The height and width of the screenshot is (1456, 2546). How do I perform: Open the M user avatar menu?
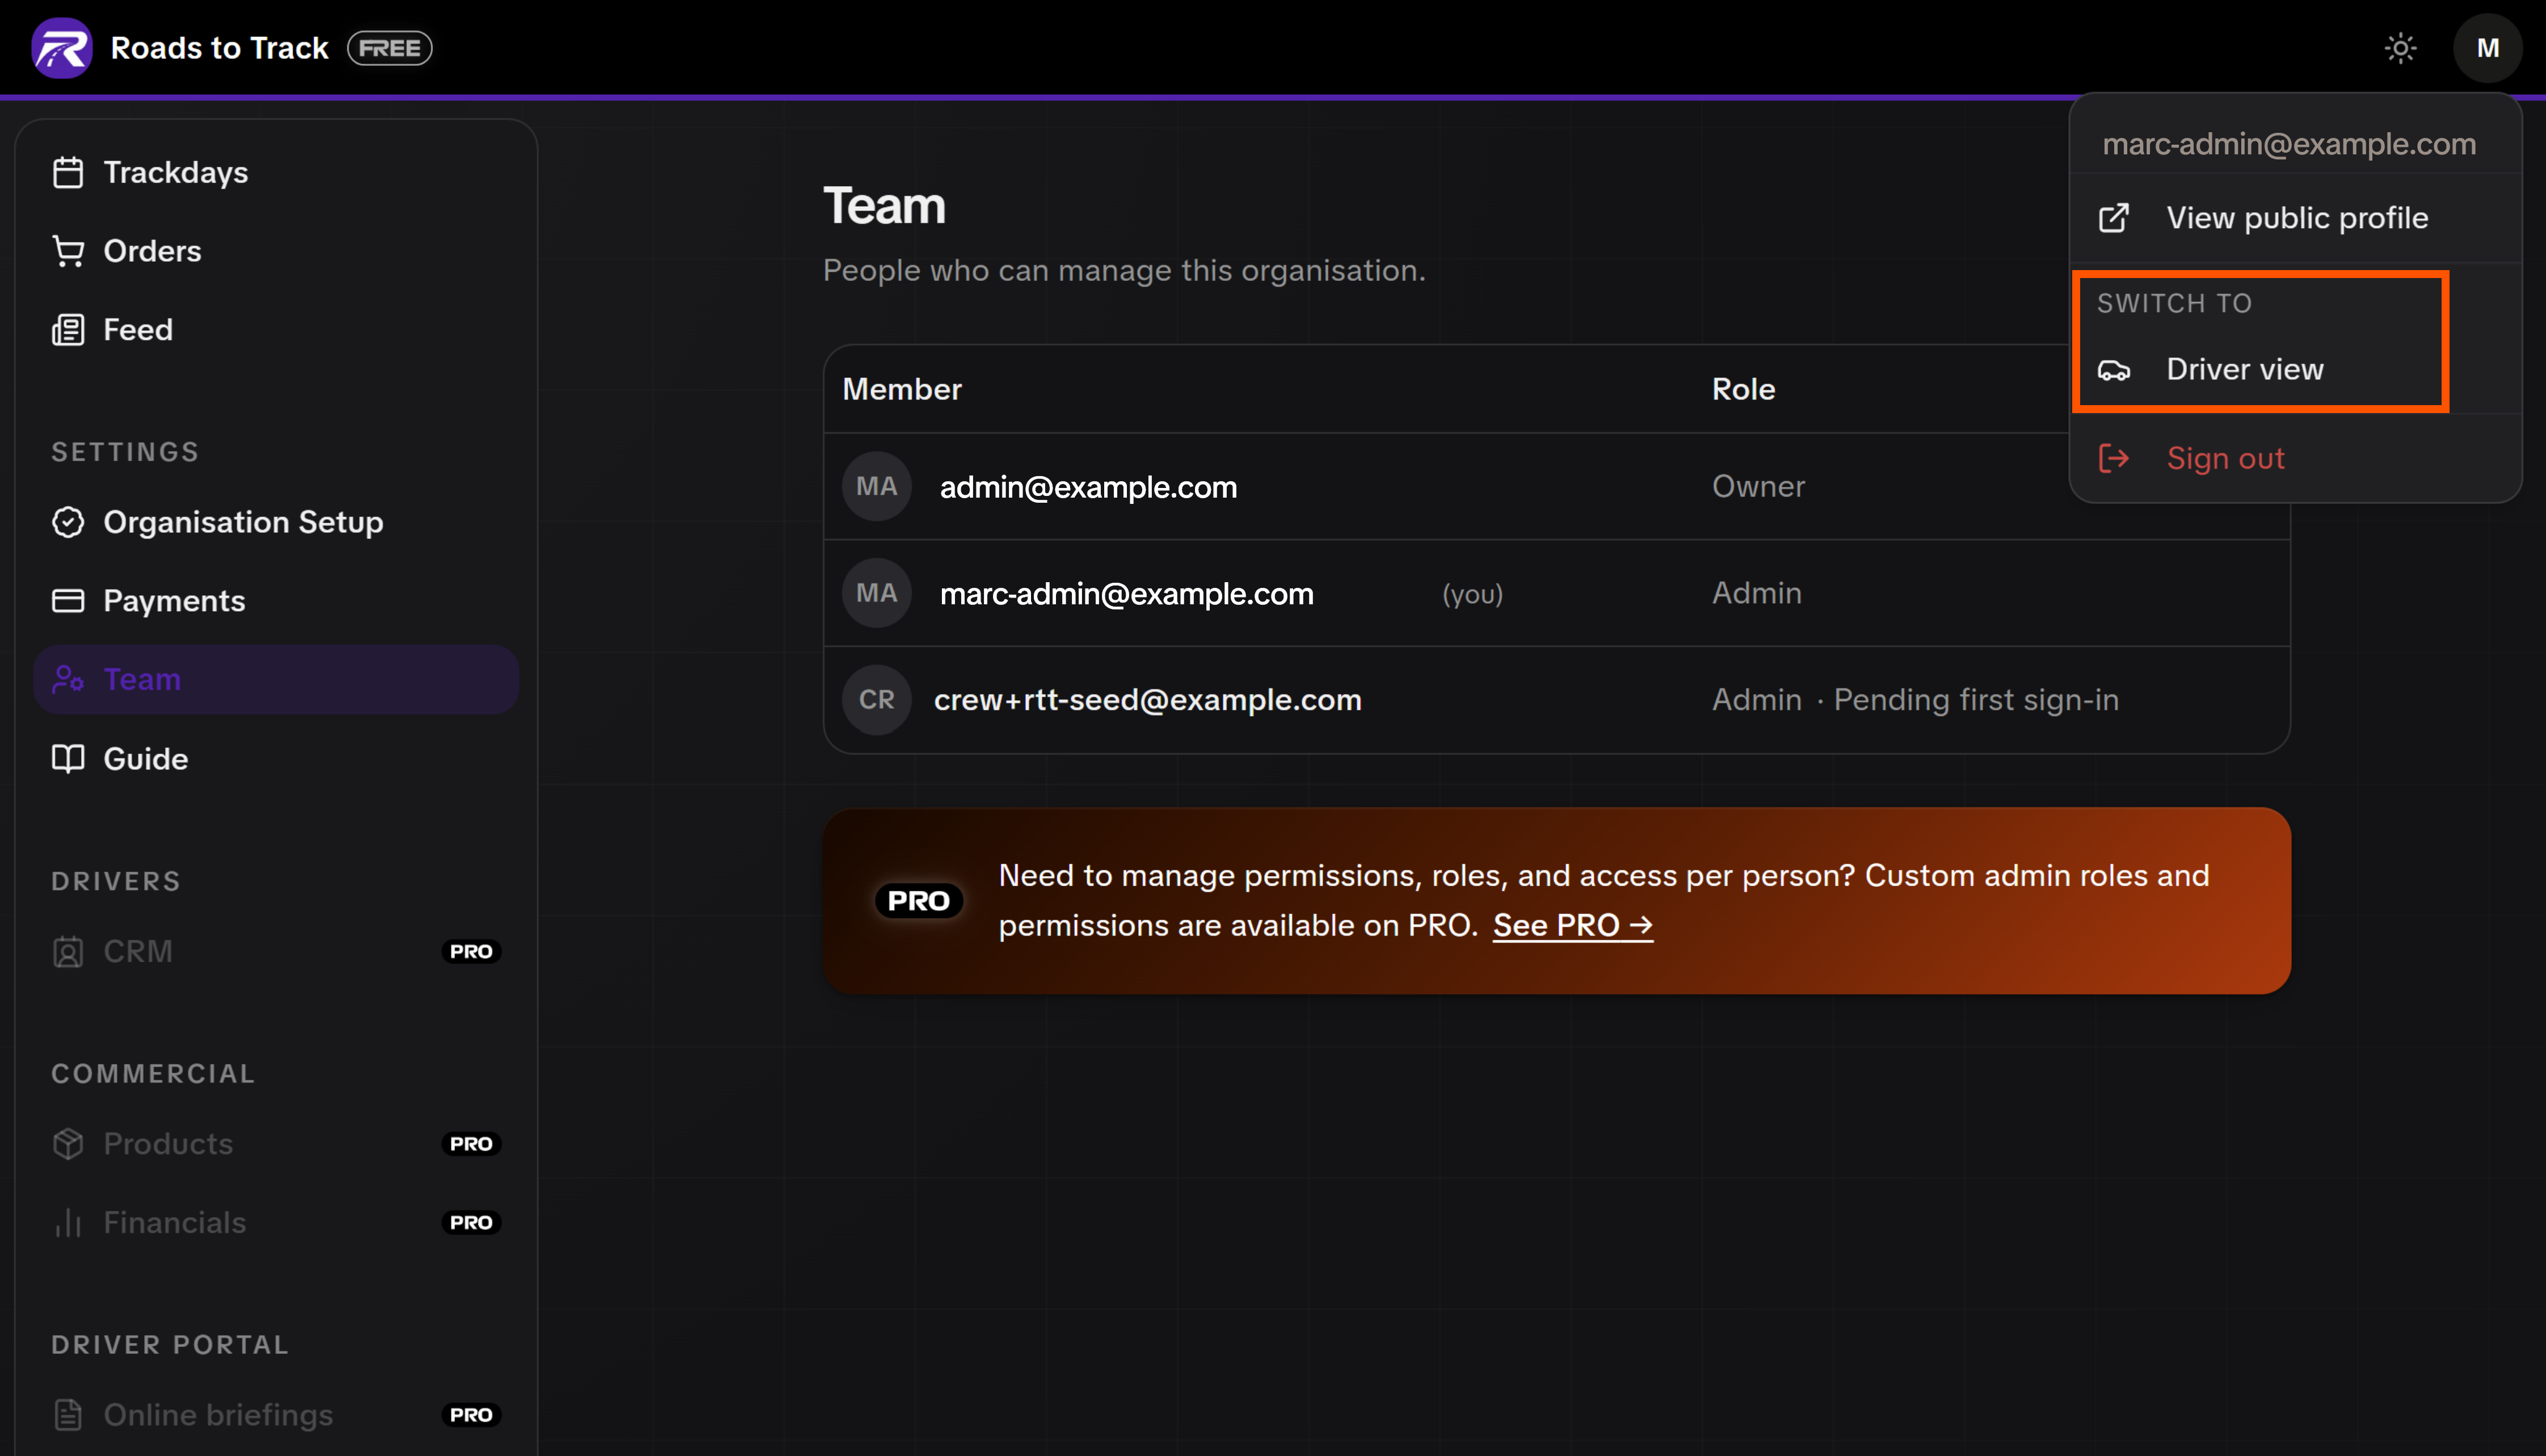tap(2487, 48)
